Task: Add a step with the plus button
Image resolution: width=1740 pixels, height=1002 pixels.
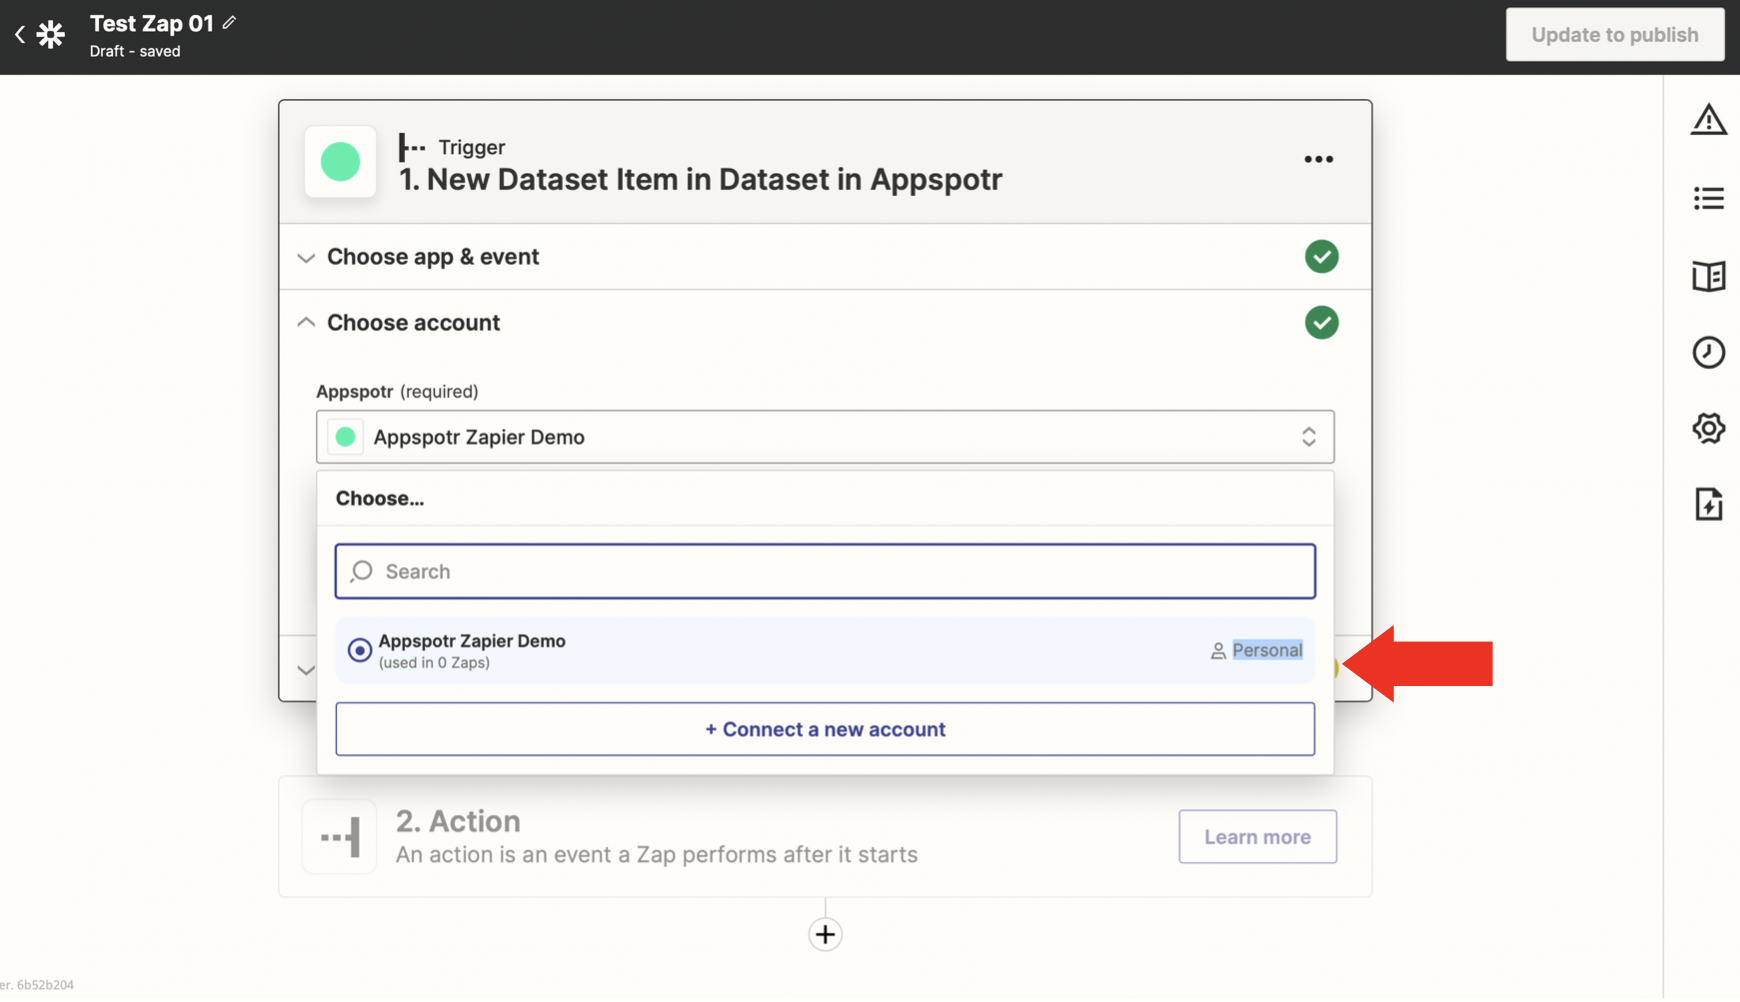Action: [825, 934]
